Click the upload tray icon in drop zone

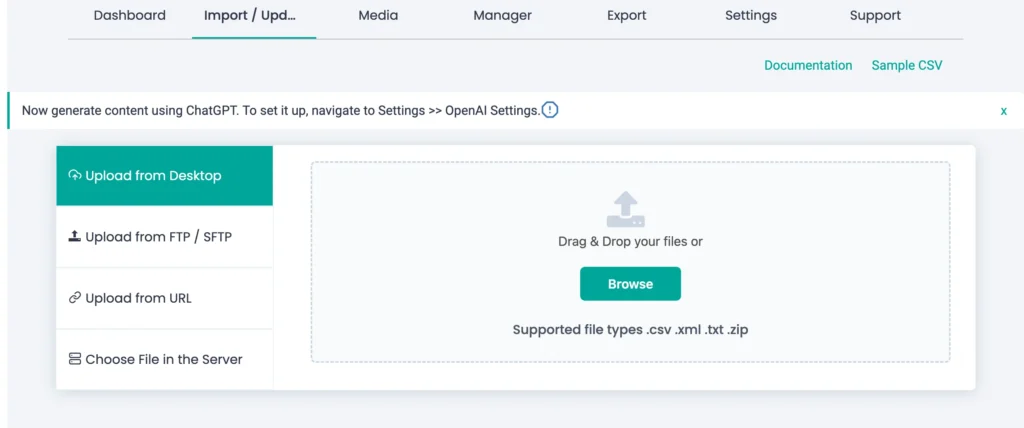(x=626, y=210)
